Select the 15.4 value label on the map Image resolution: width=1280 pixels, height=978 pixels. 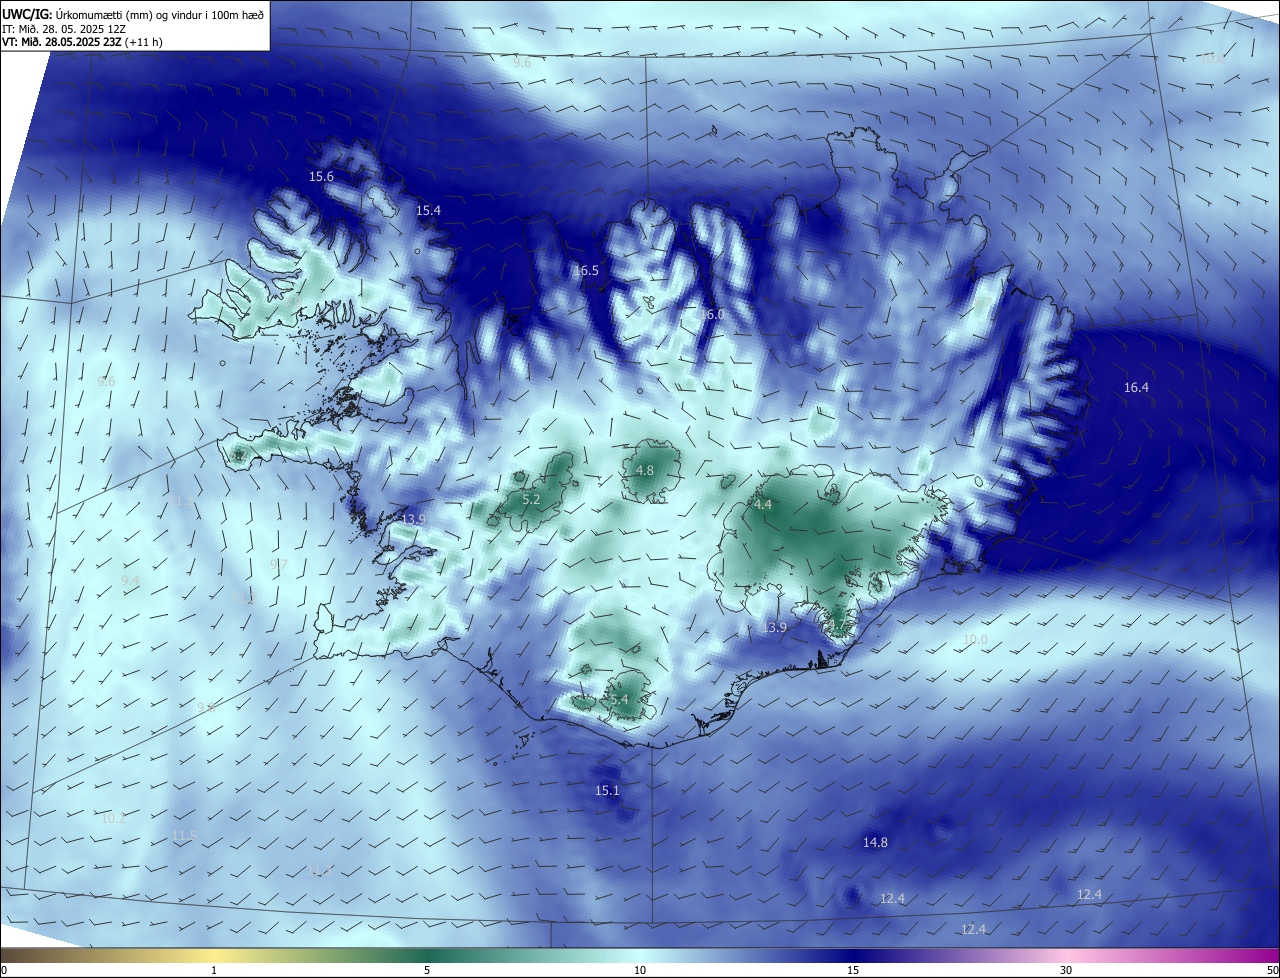[x=428, y=210]
